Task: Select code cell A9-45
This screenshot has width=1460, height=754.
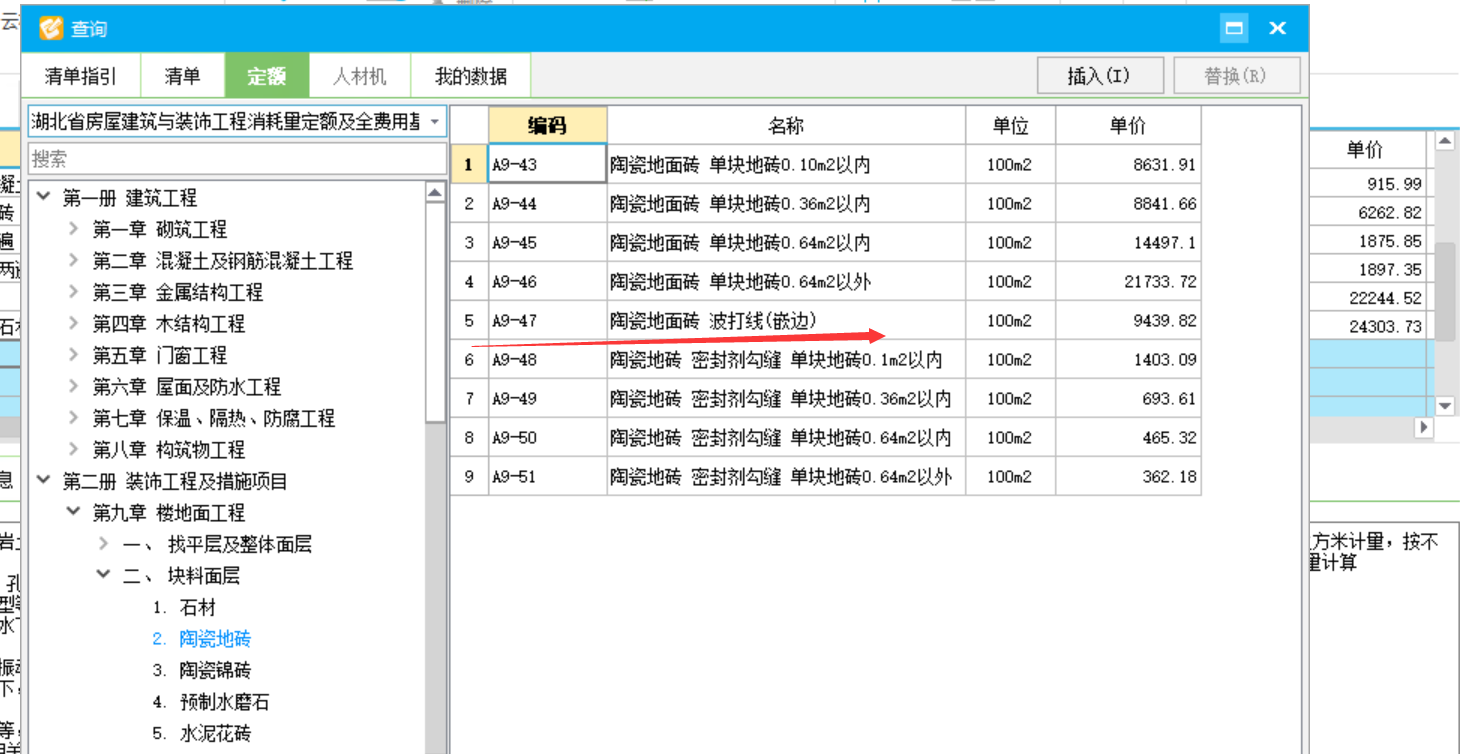Action: pyautogui.click(x=547, y=243)
